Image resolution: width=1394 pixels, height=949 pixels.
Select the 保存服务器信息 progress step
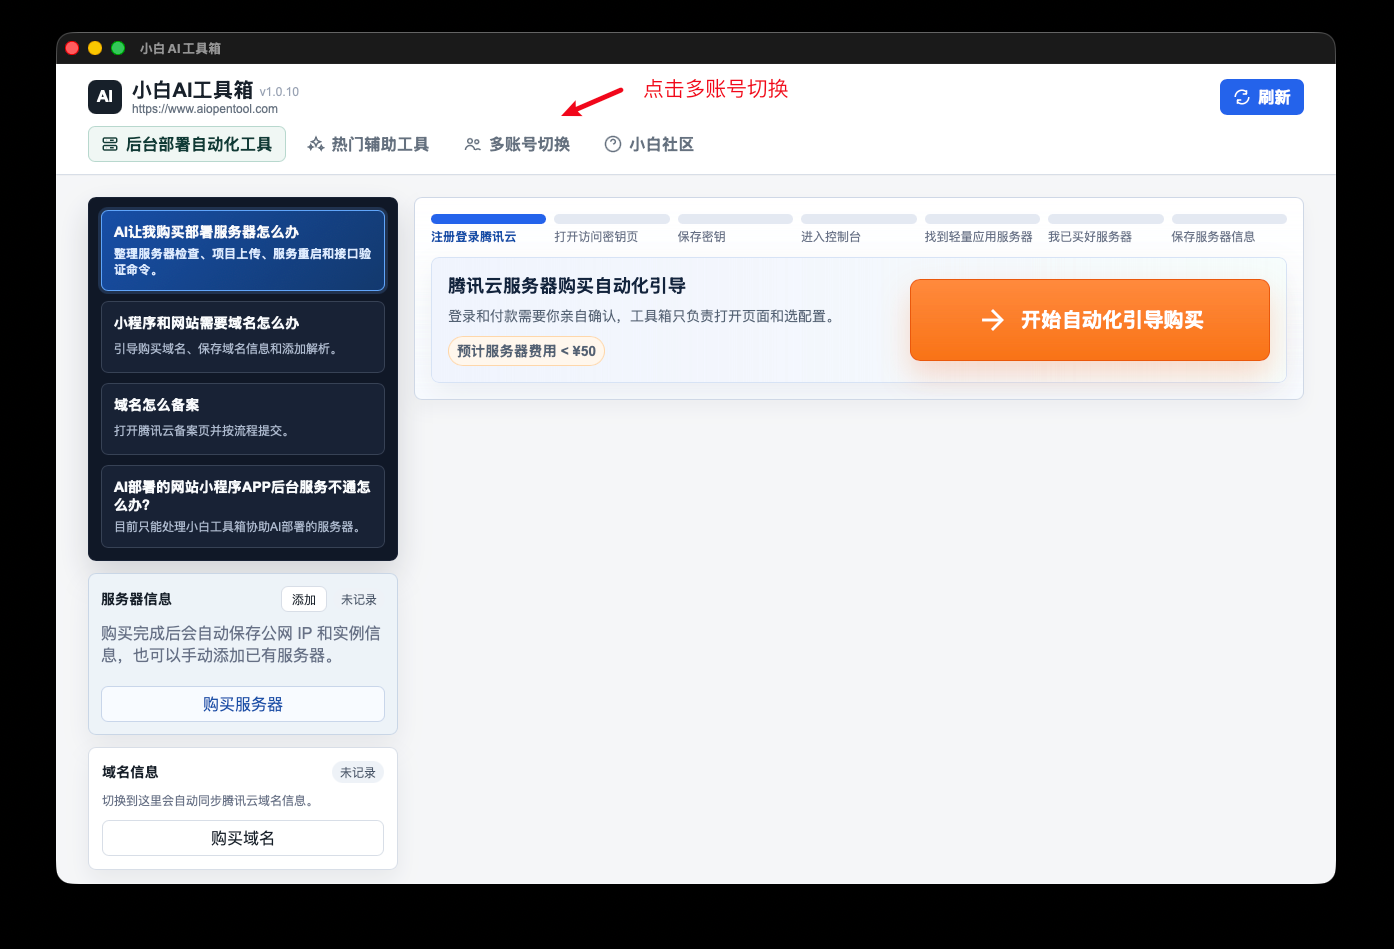1229,230
